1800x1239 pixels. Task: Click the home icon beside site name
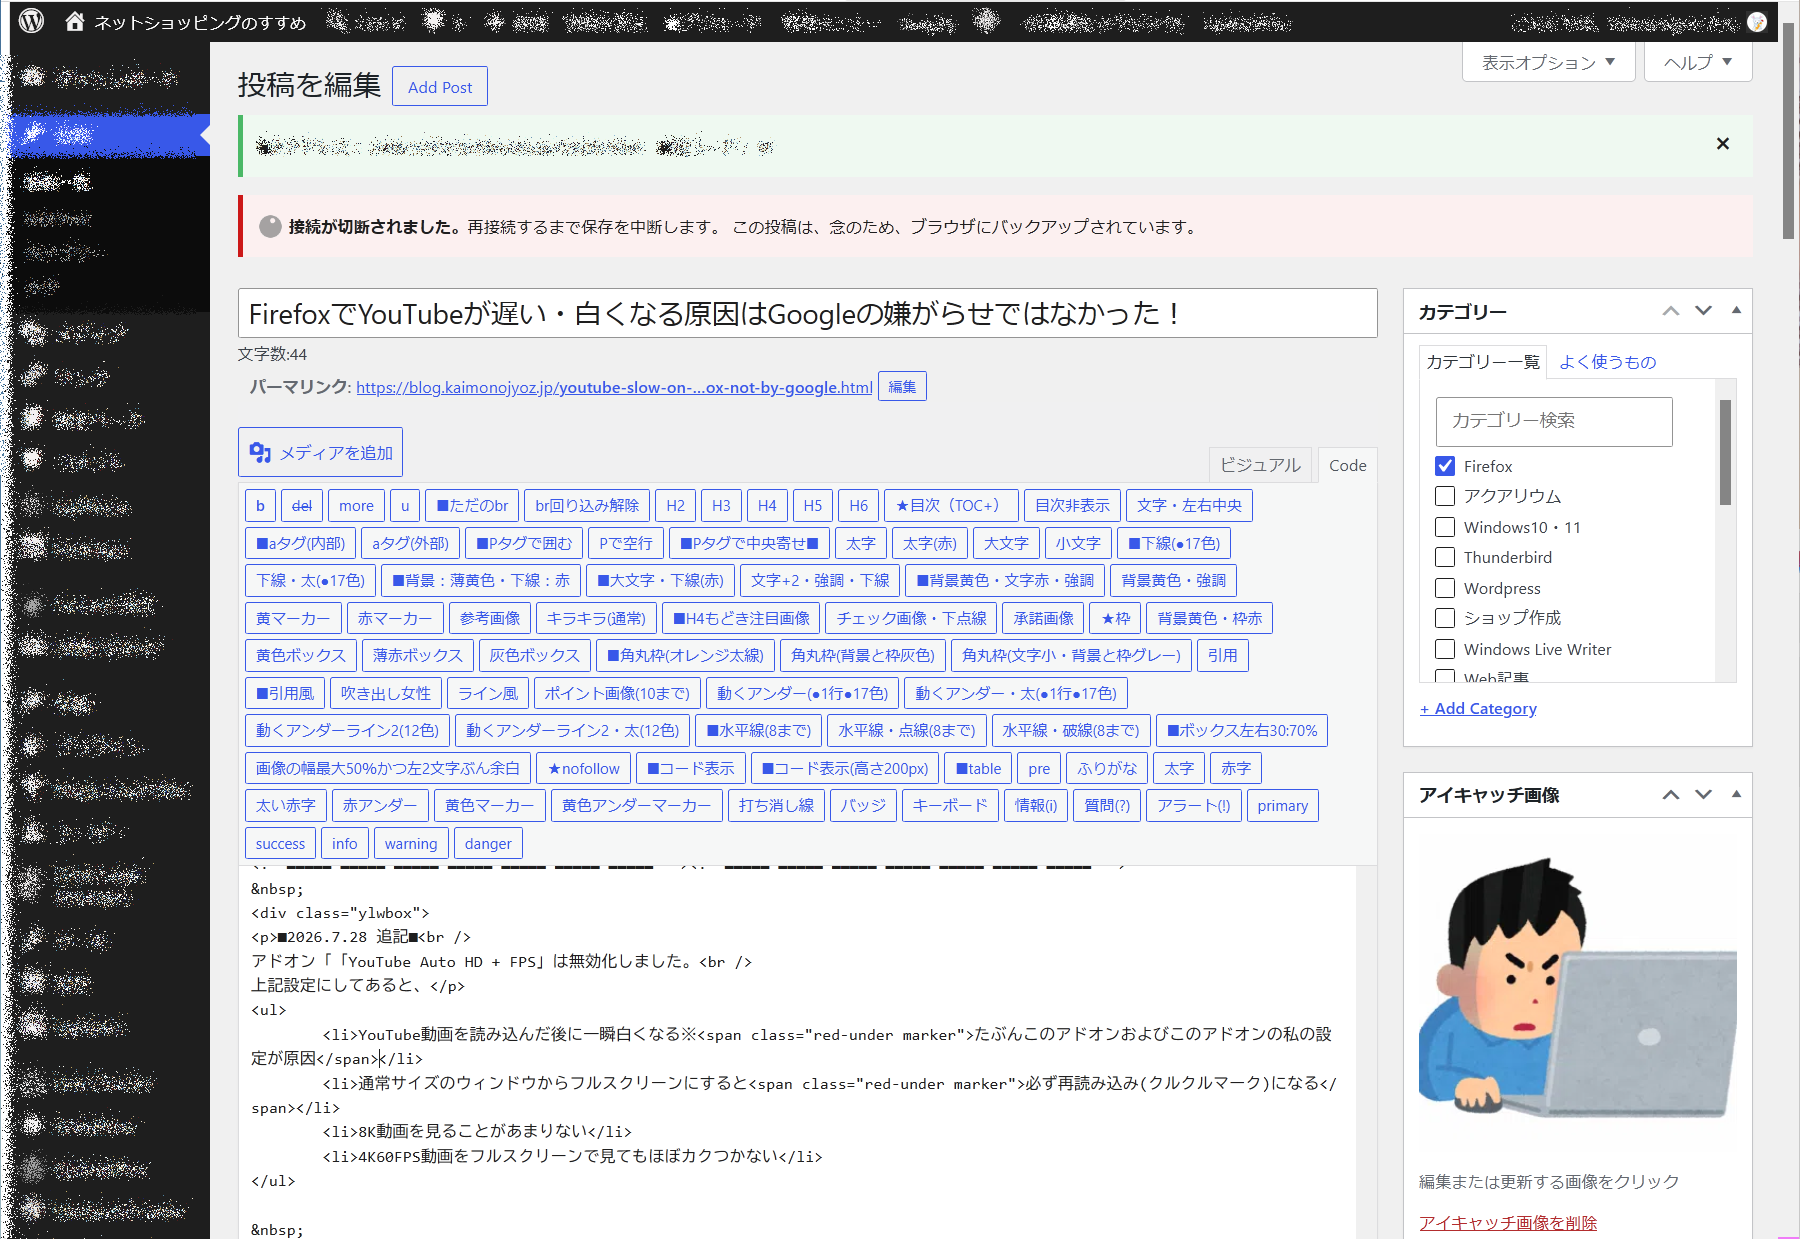click(x=75, y=21)
